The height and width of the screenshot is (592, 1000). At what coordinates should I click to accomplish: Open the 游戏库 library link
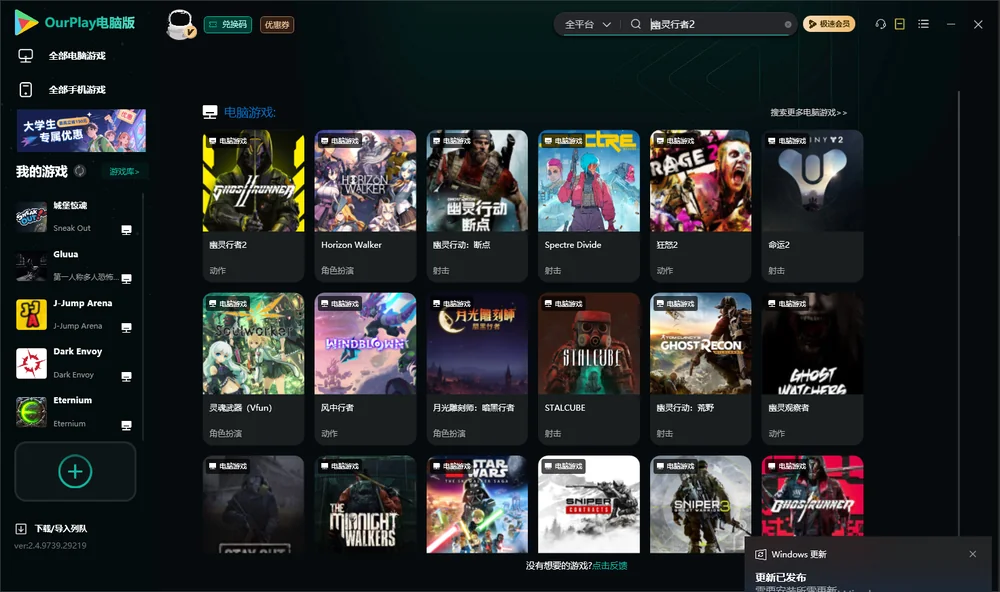point(124,172)
